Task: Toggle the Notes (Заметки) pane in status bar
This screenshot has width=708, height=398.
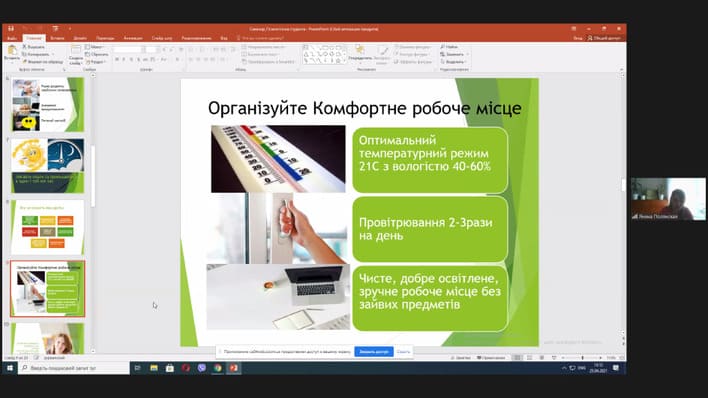Action: point(461,358)
